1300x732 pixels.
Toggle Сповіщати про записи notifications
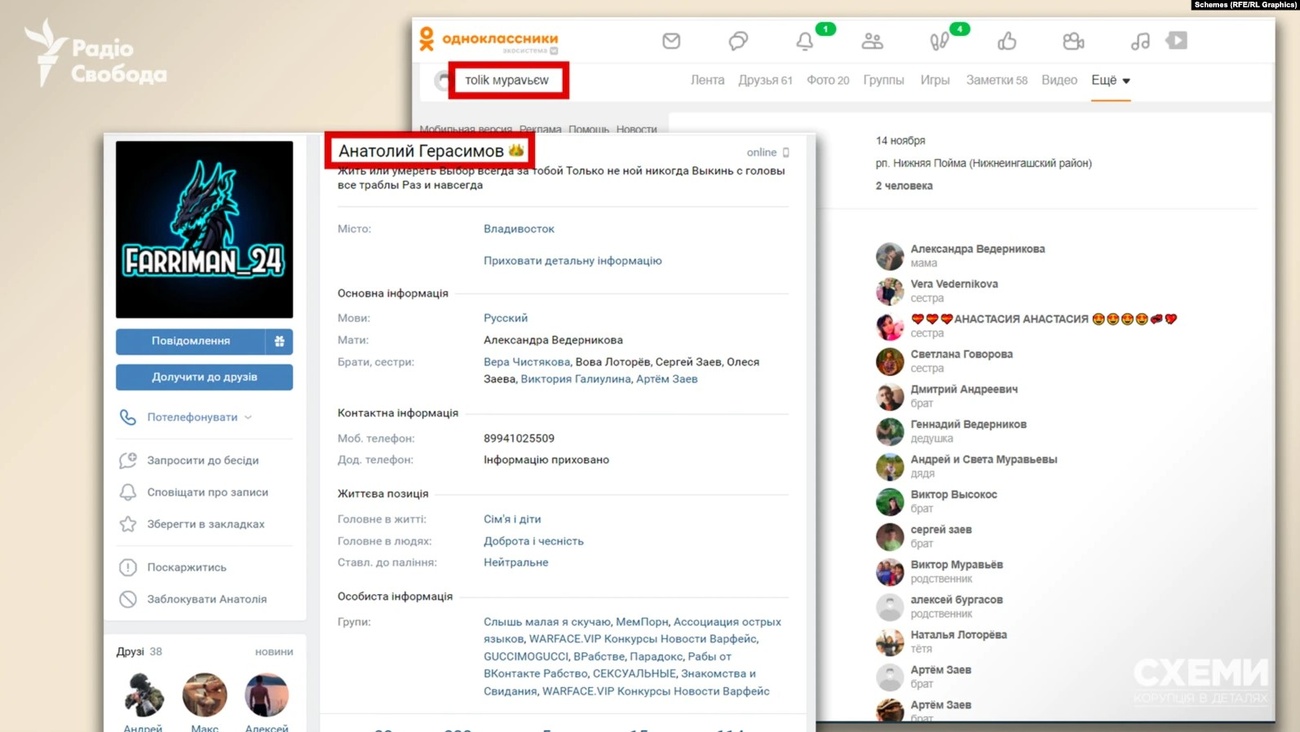(207, 492)
